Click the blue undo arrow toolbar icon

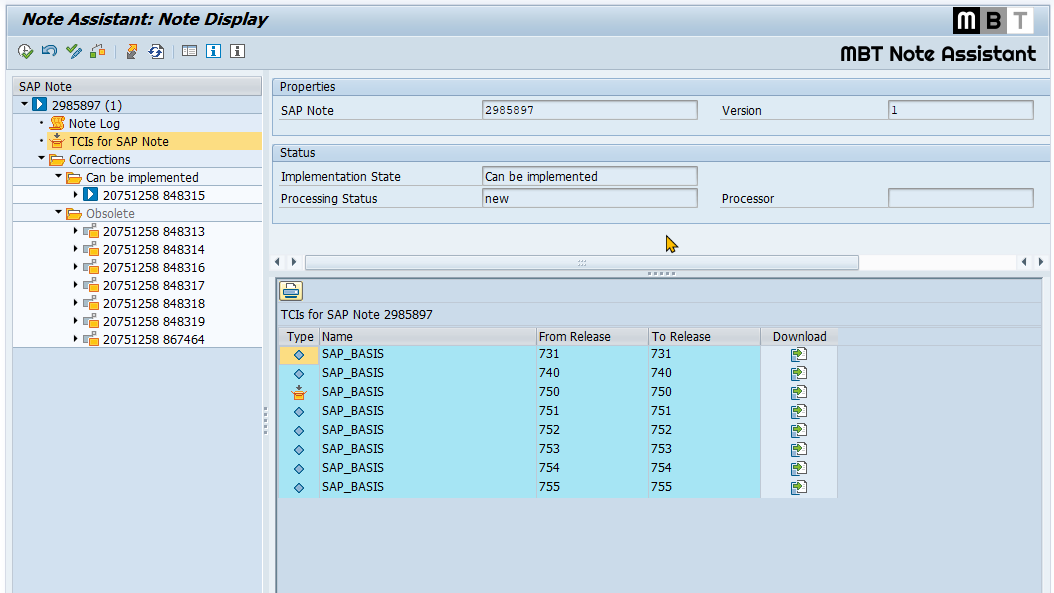pyautogui.click(x=49, y=51)
